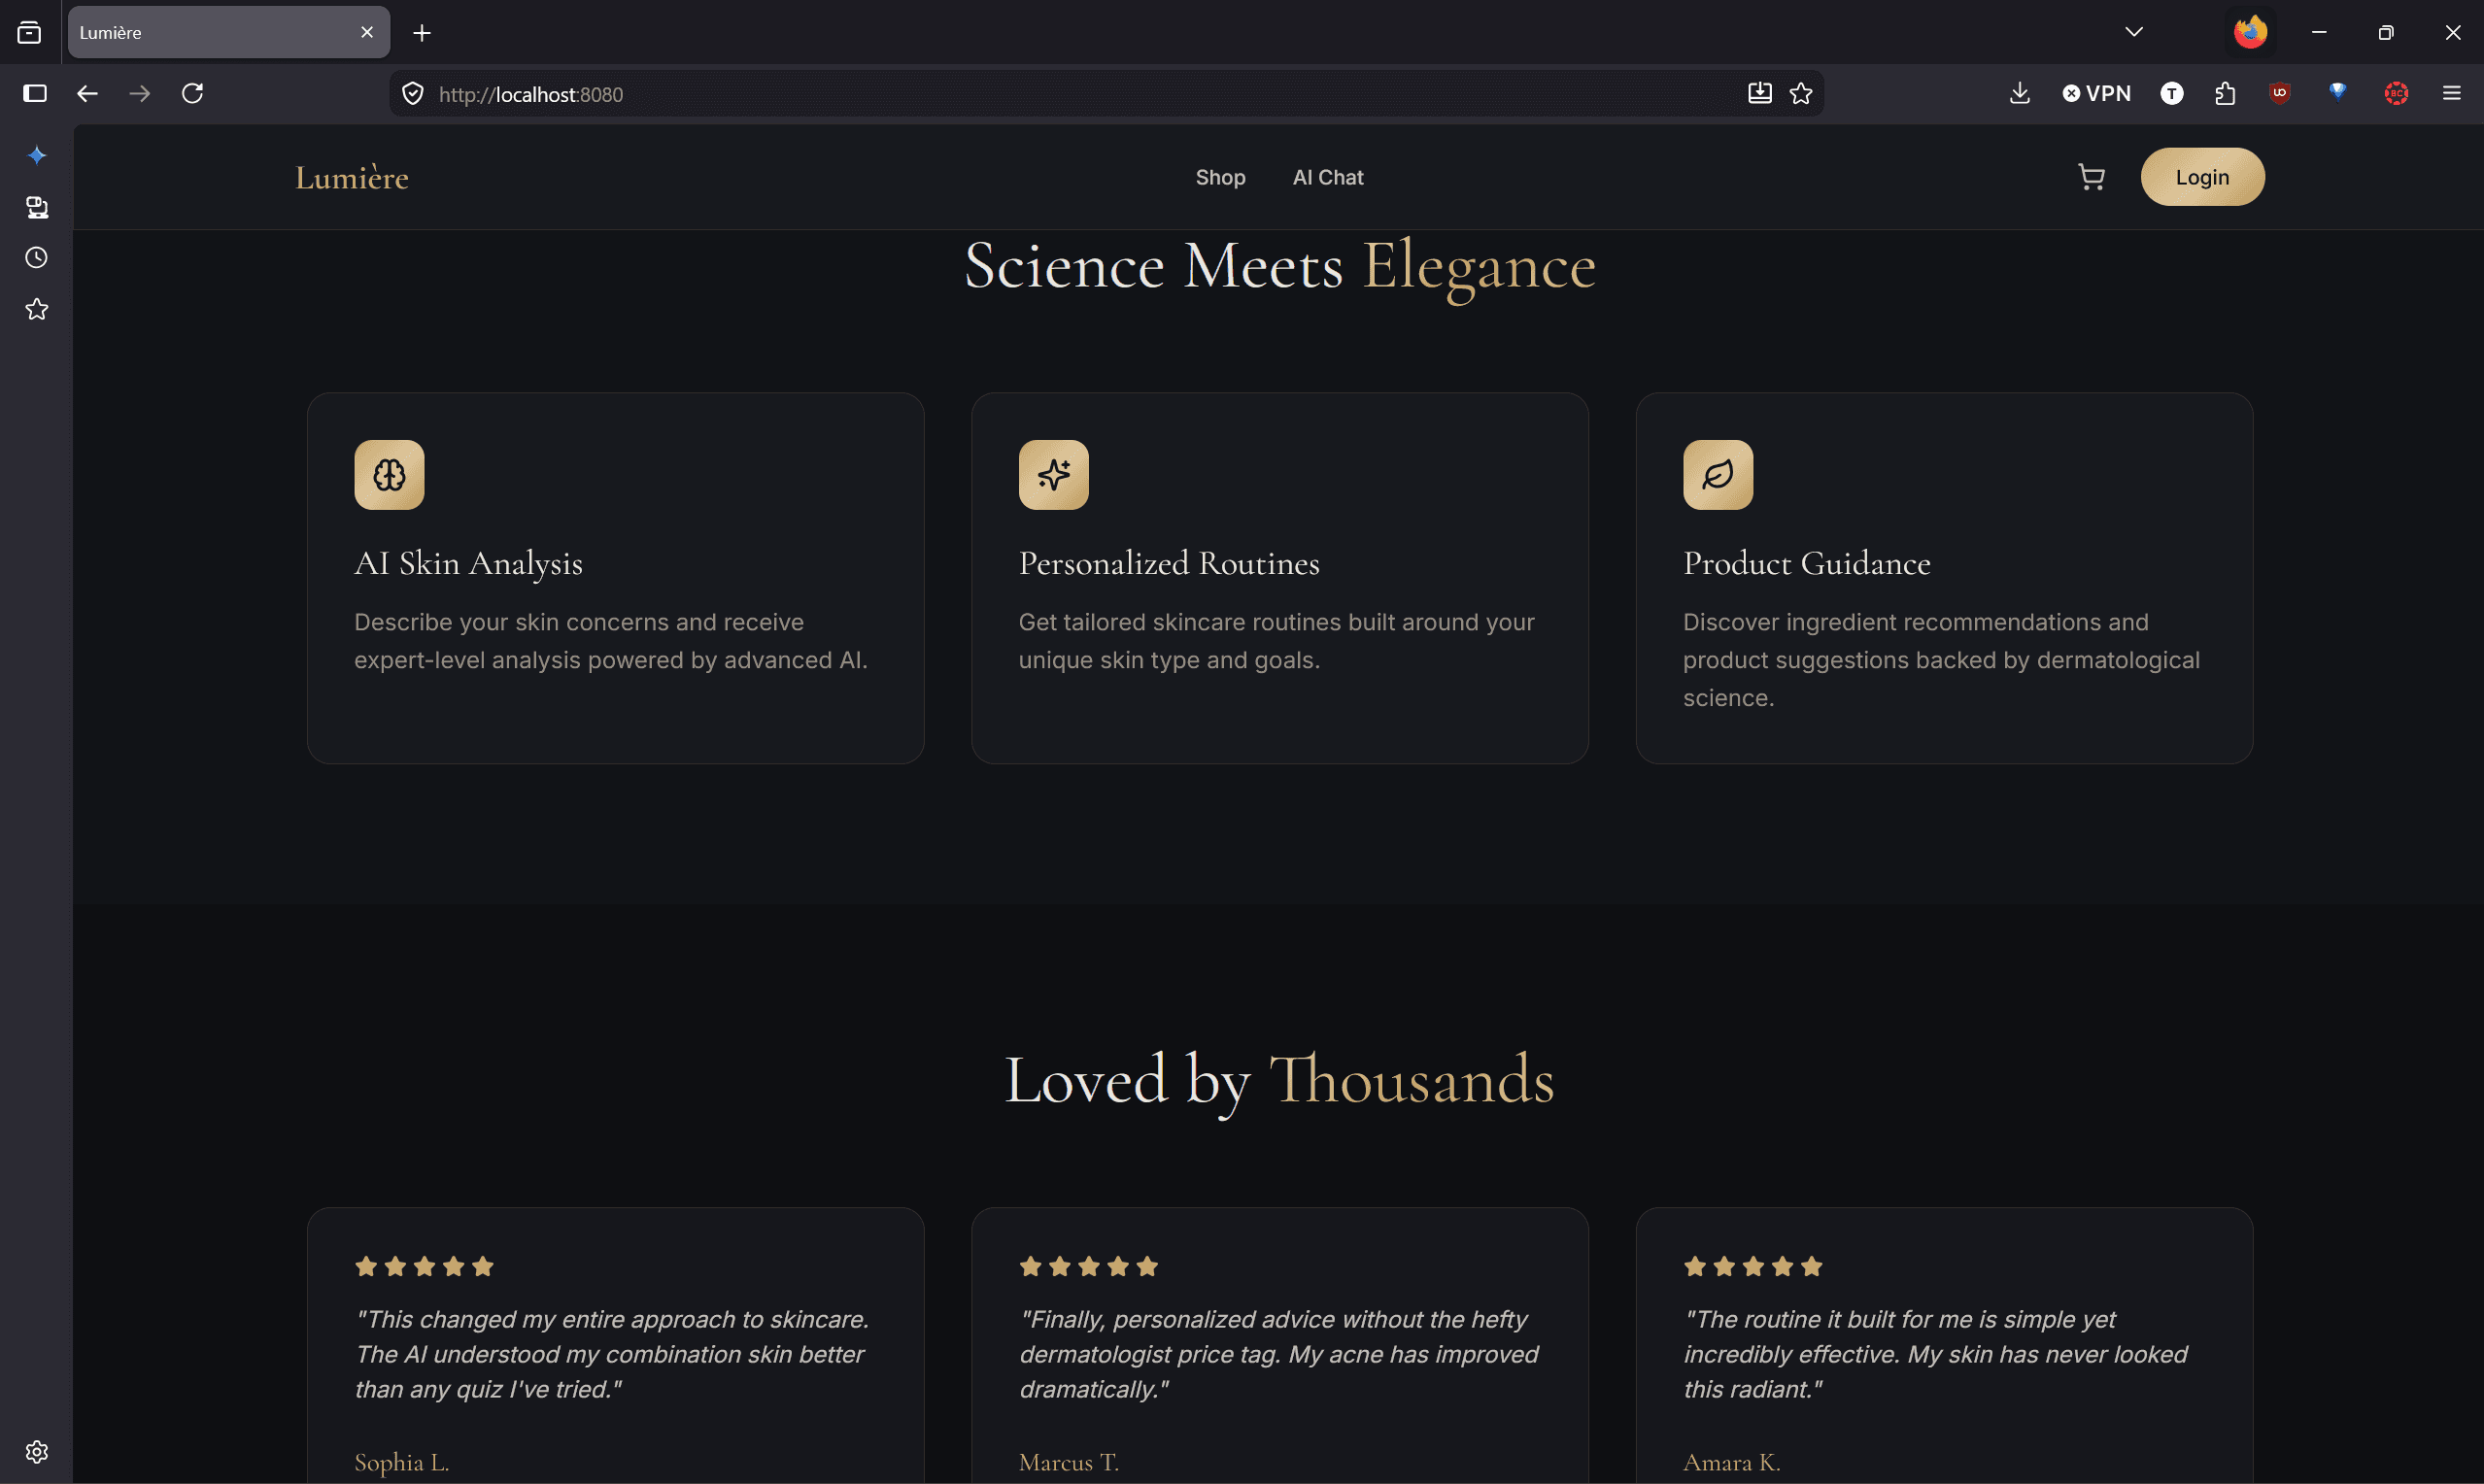Screen dimensions: 2484x1484
Task: Click the Firefox account avatar icon
Action: tap(2250, 32)
